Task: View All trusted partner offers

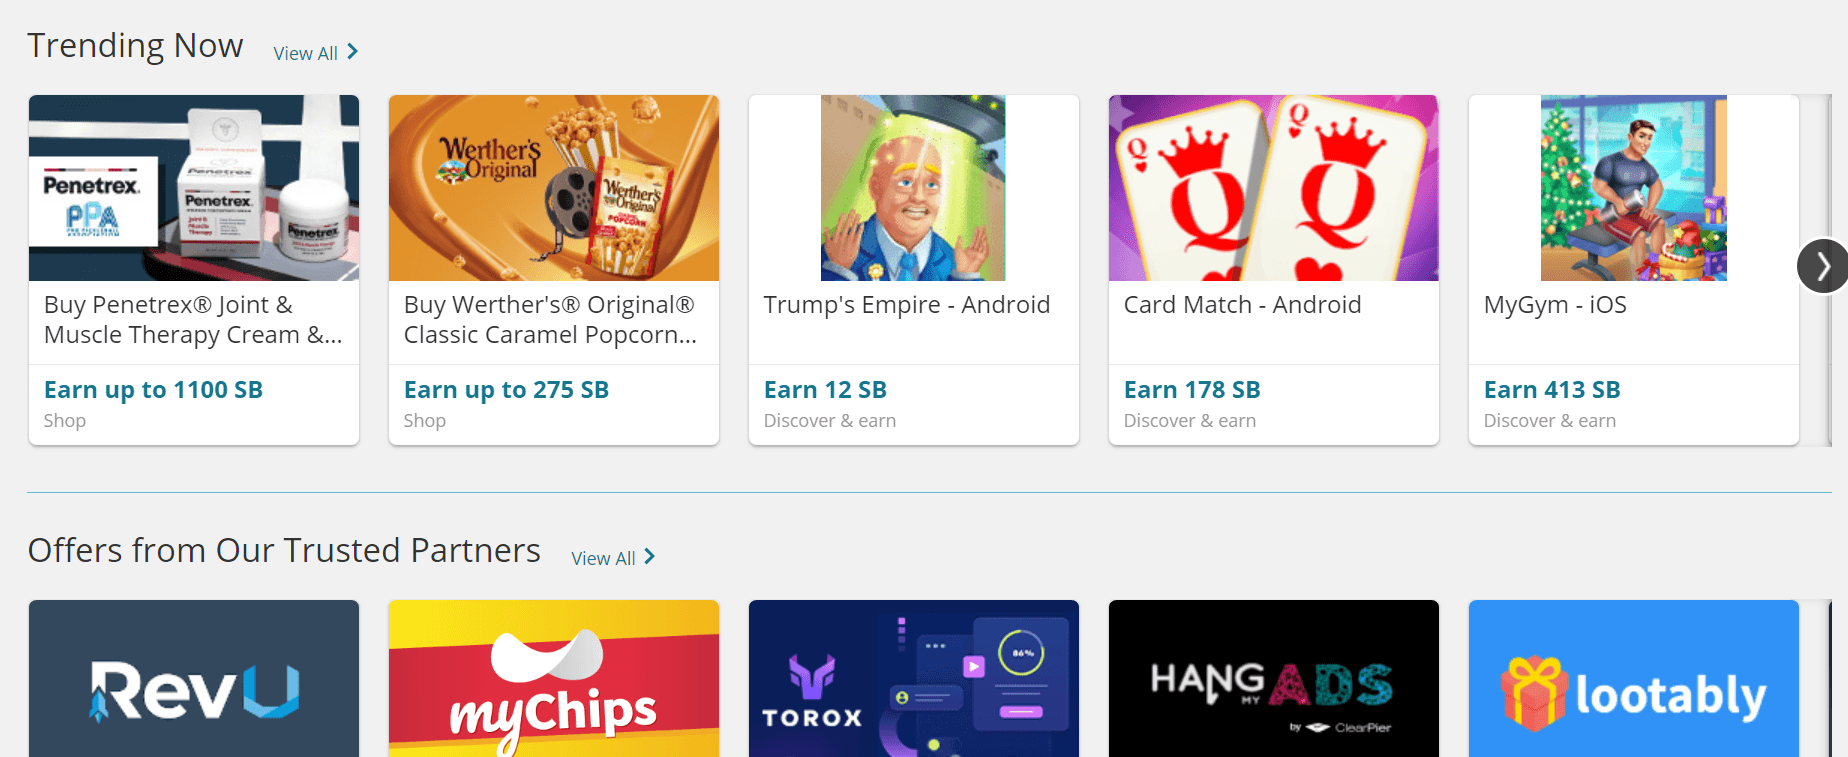Action: [603, 558]
